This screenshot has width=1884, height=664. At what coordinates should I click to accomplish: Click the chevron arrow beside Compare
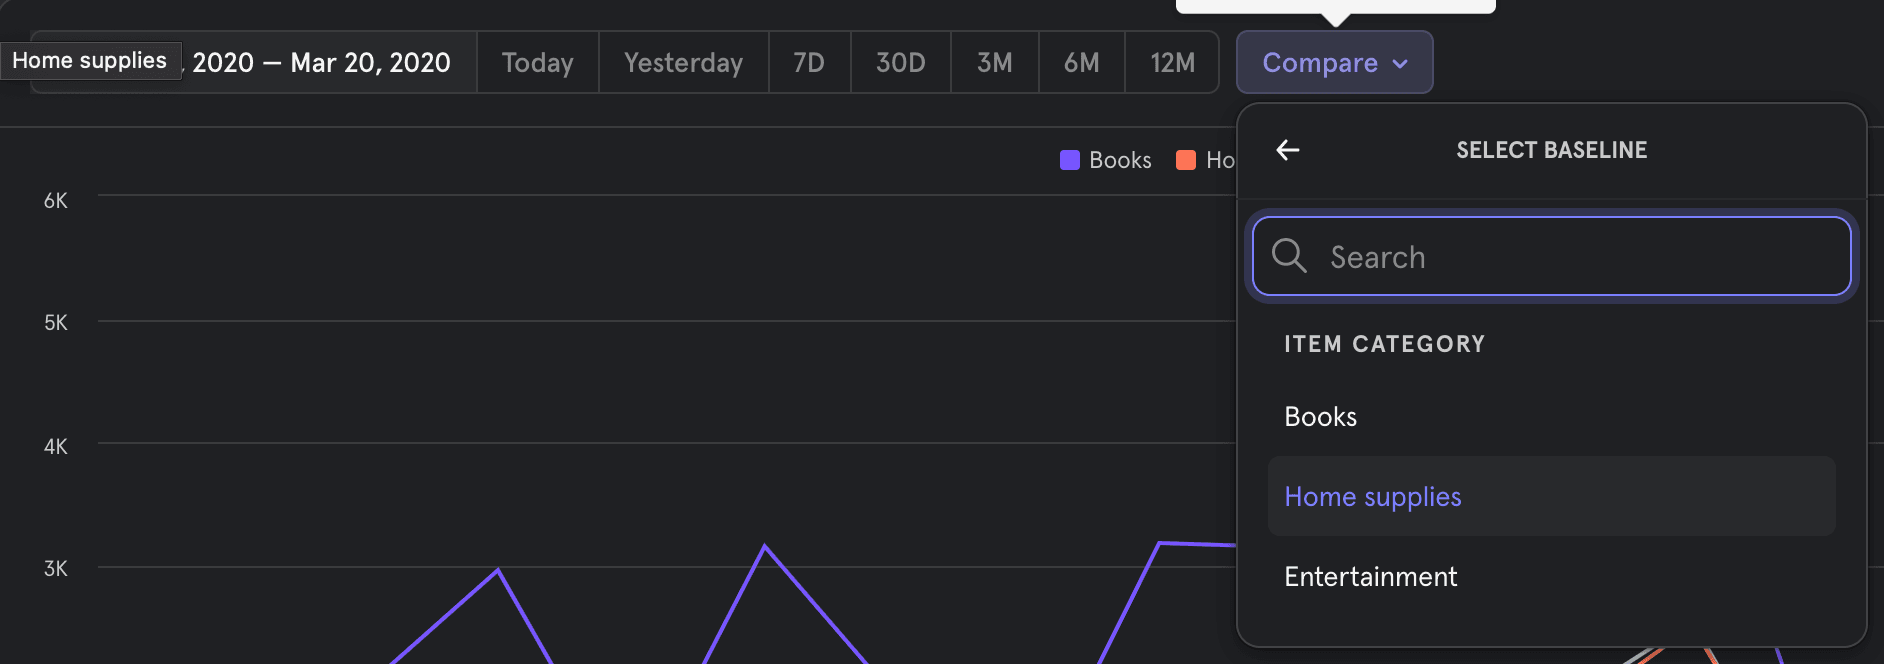[x=1401, y=63]
